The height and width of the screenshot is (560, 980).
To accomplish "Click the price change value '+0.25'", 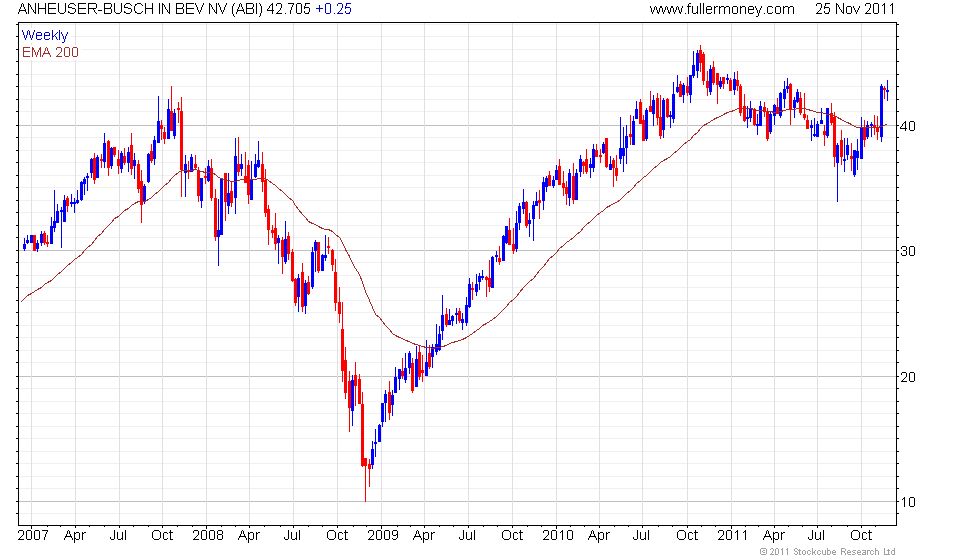I will point(333,9).
